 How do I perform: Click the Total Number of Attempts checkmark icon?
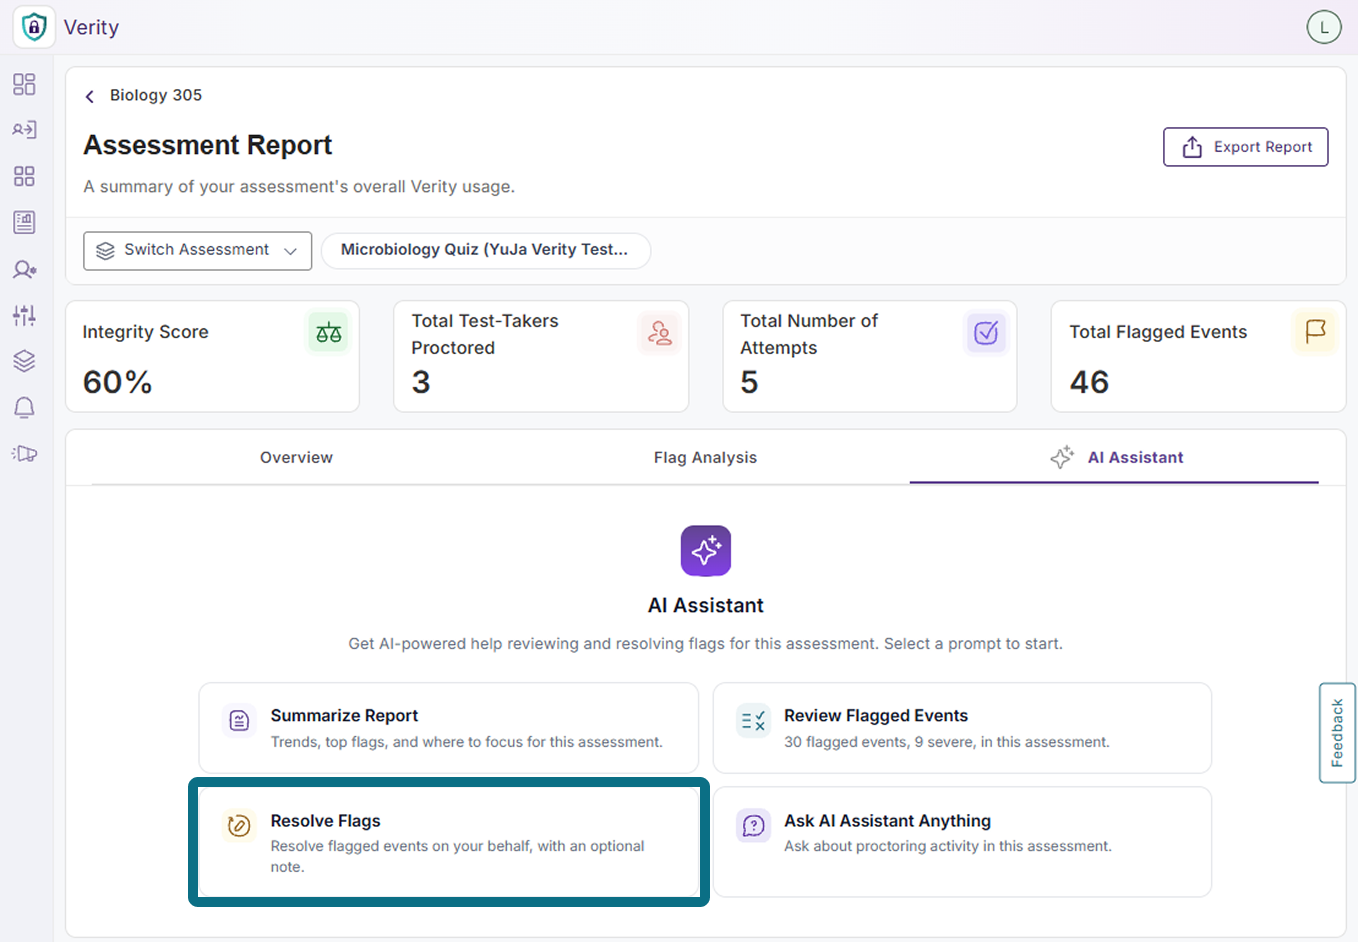986,333
